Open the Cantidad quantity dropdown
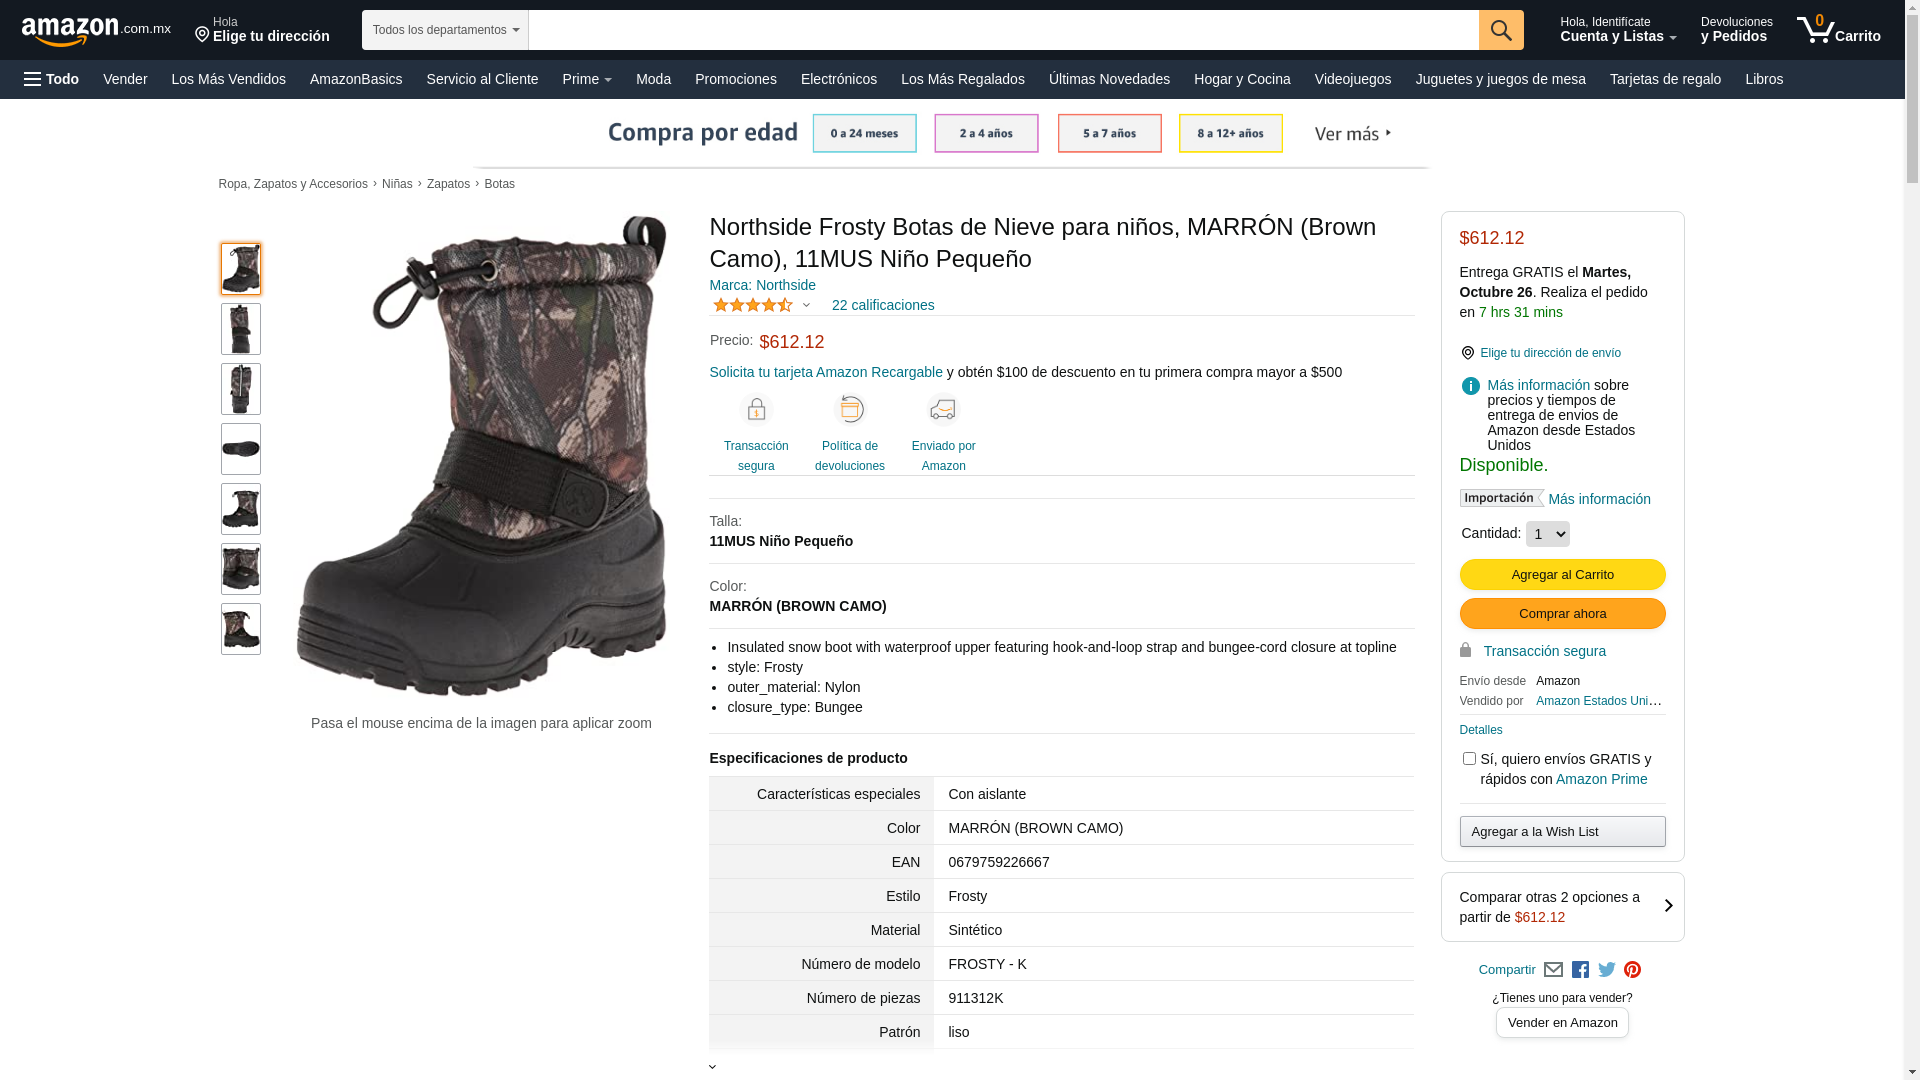 tap(1547, 534)
